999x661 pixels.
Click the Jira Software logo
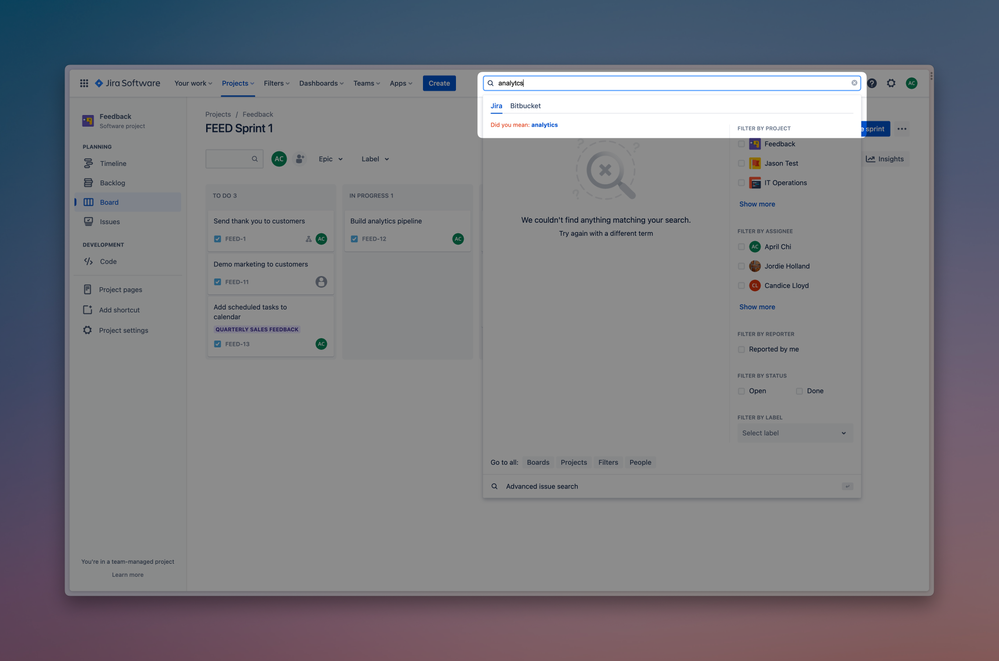pos(127,83)
